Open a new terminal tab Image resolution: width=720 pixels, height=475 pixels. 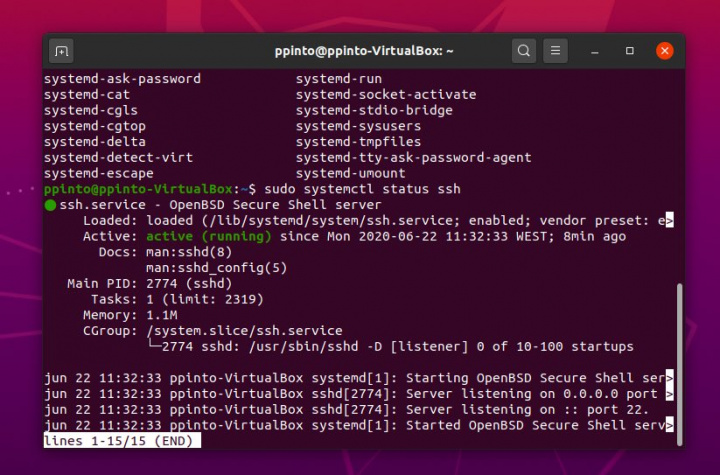click(x=62, y=50)
